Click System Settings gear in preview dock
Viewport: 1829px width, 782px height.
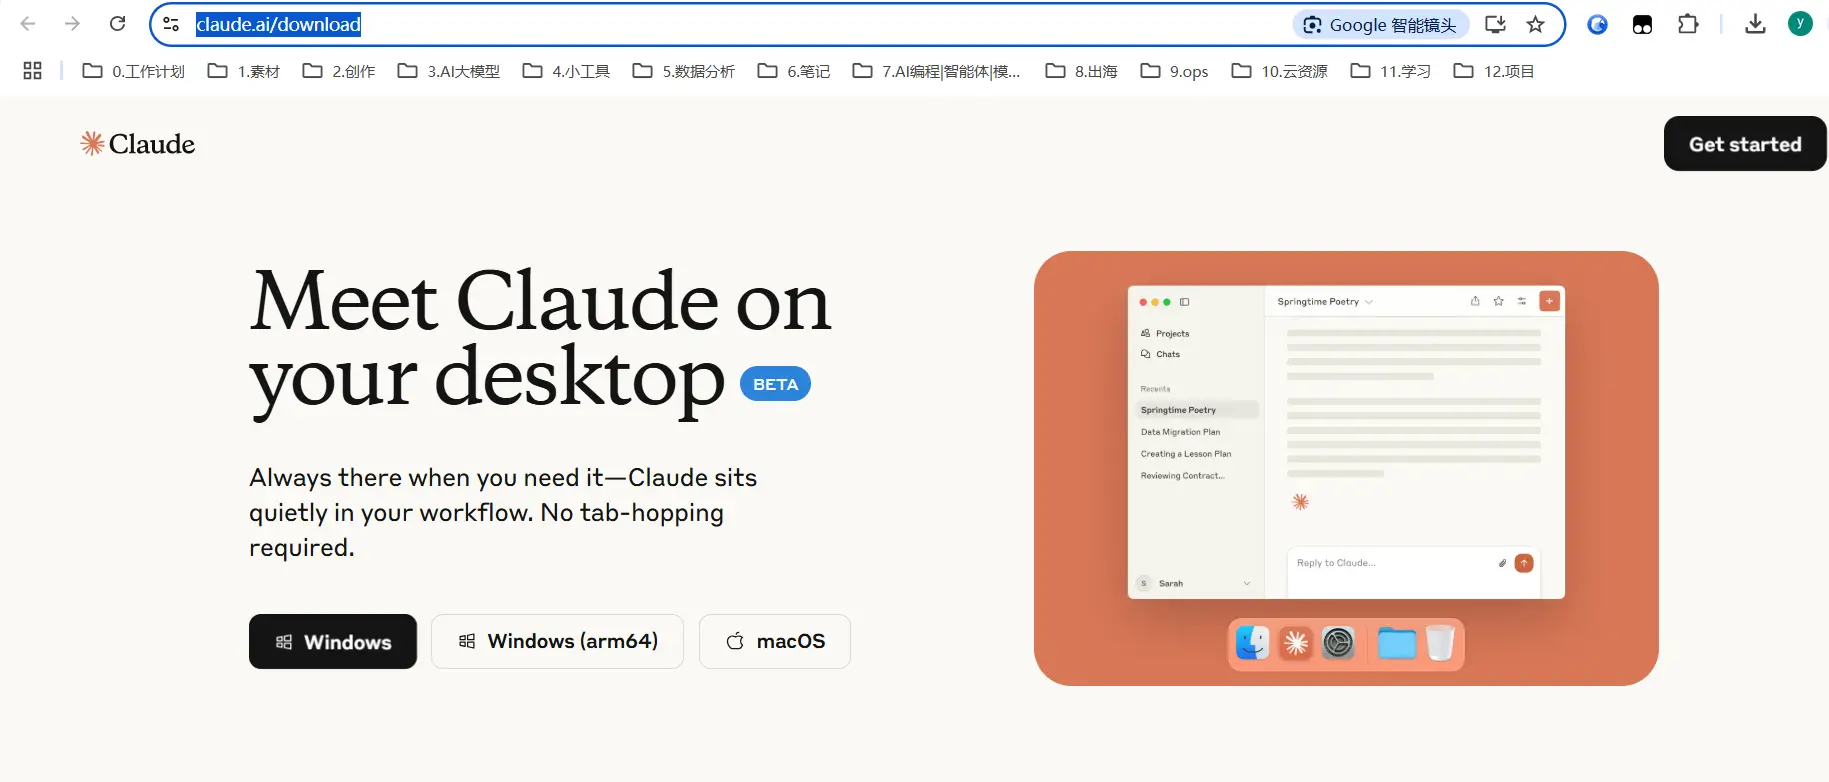pyautogui.click(x=1338, y=643)
